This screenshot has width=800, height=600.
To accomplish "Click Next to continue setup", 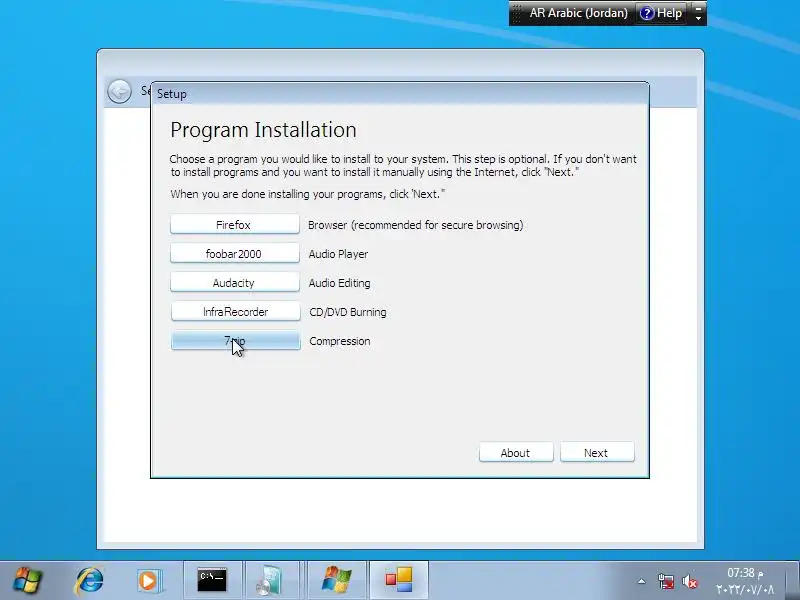I will 597,453.
